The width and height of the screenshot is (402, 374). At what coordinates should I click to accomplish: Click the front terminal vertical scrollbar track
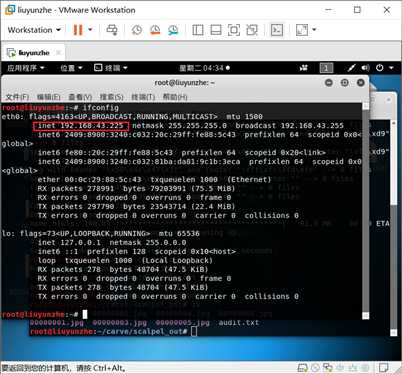point(366,210)
